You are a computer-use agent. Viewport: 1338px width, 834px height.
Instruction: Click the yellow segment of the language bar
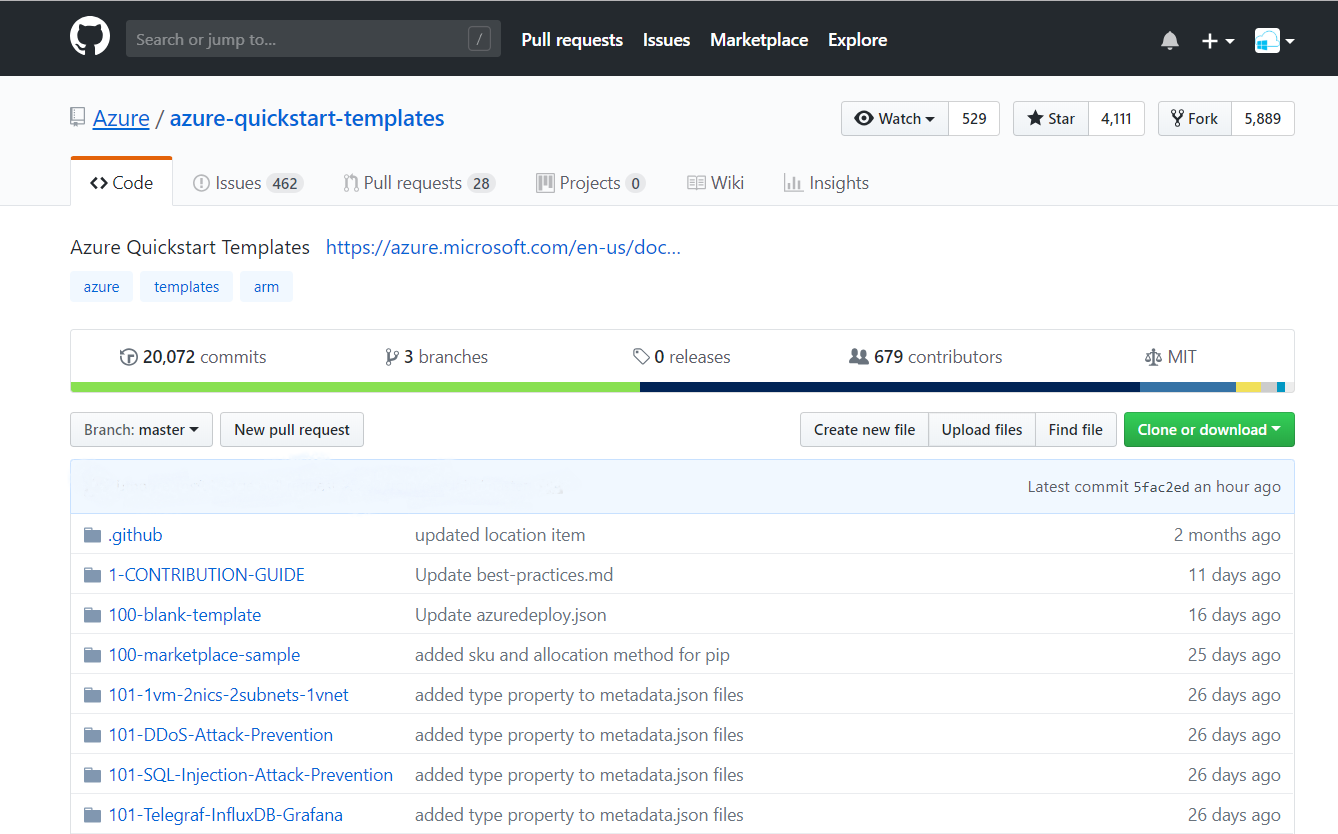(1249, 387)
